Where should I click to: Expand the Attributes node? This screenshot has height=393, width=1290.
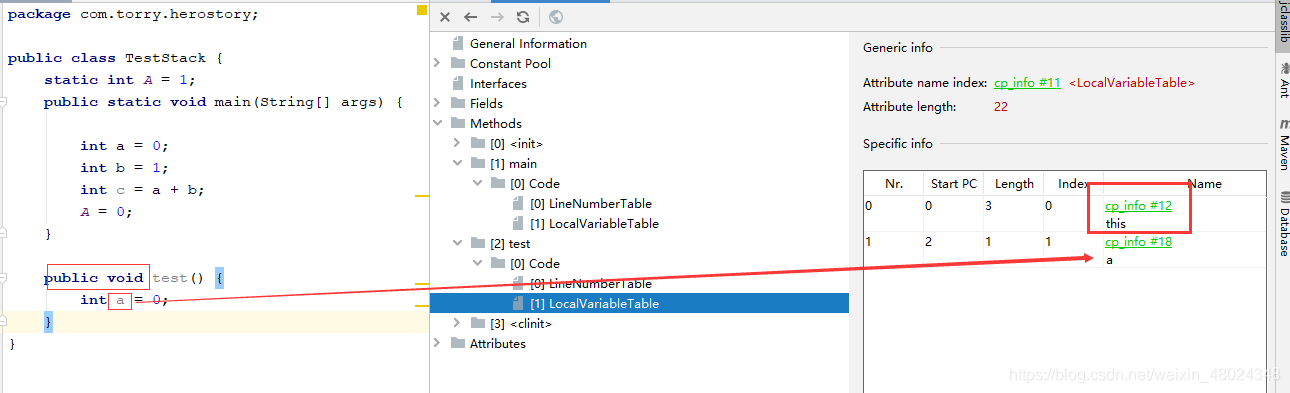(x=437, y=343)
